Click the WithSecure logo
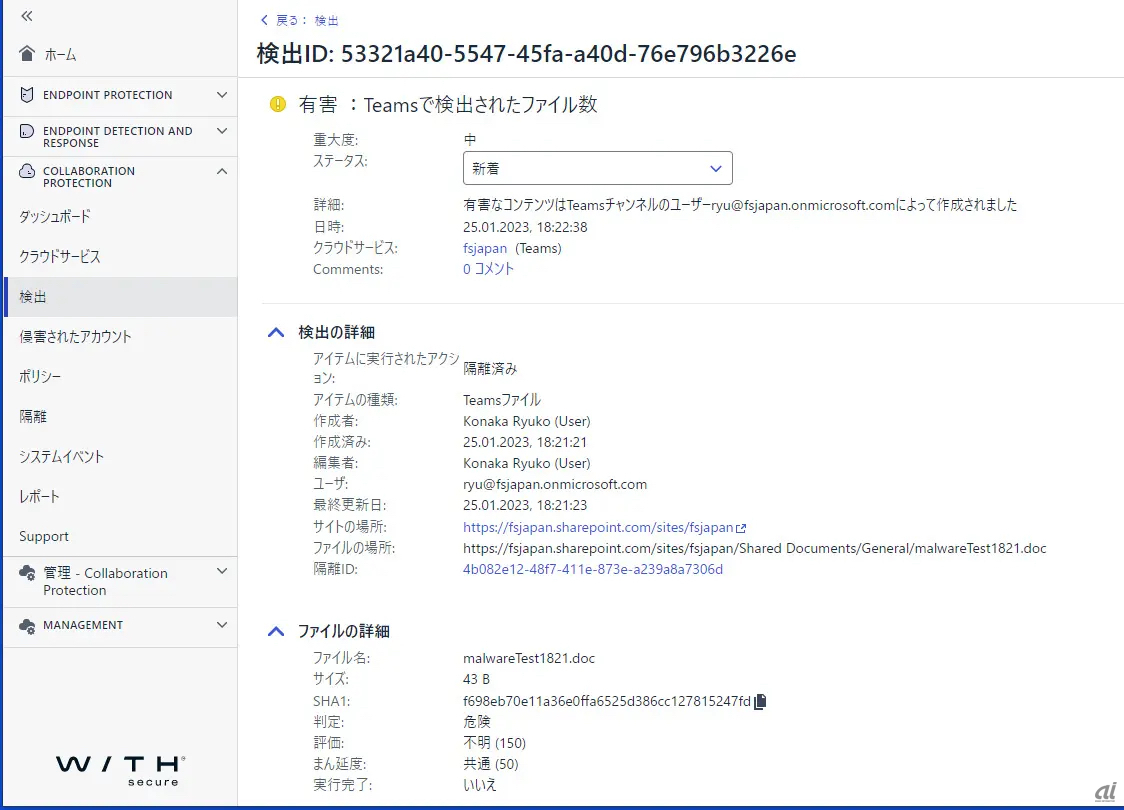 pyautogui.click(x=120, y=769)
